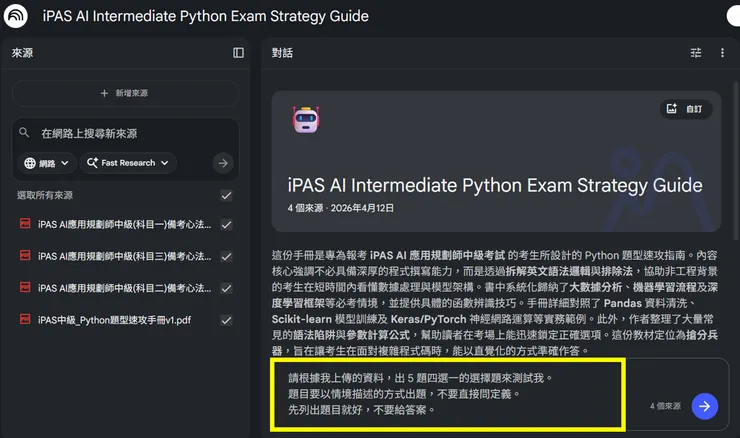
Task: Send the chat message arrow
Action: [705, 406]
